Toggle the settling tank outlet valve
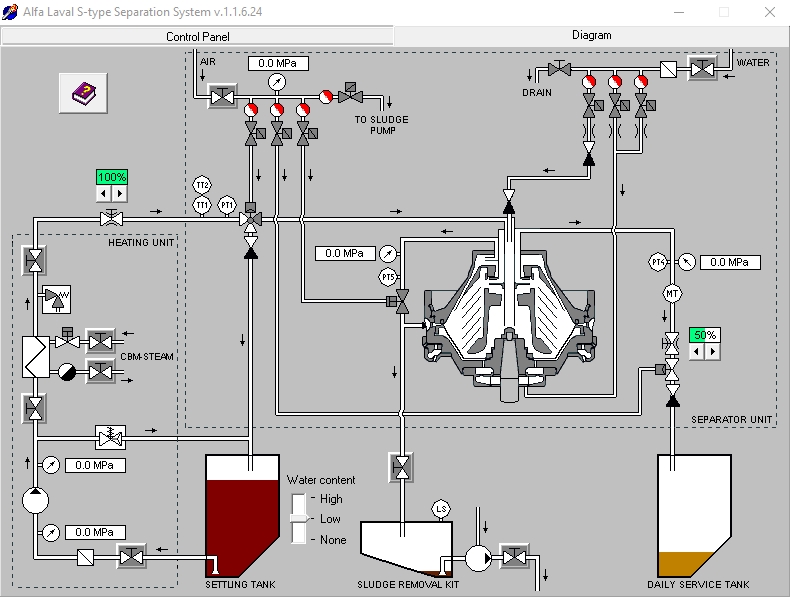Screen dimensions: 790x597 [131, 557]
